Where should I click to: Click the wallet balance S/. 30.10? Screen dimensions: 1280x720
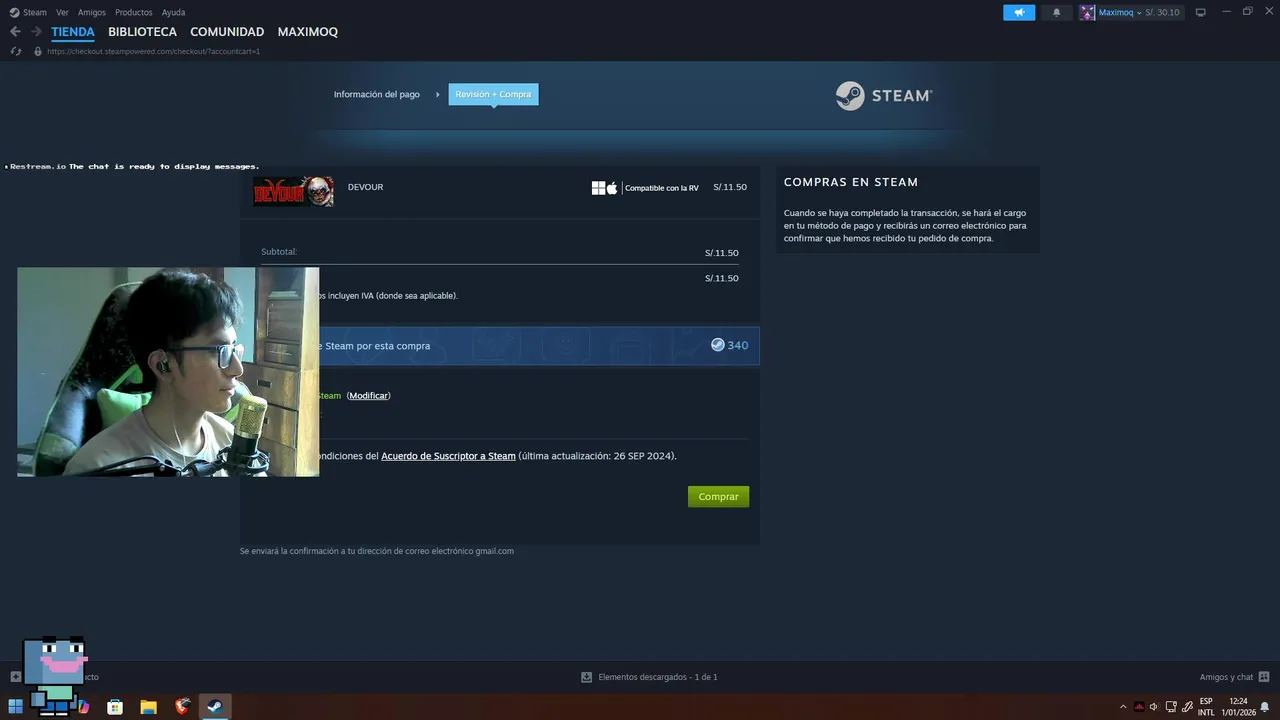tap(1163, 12)
